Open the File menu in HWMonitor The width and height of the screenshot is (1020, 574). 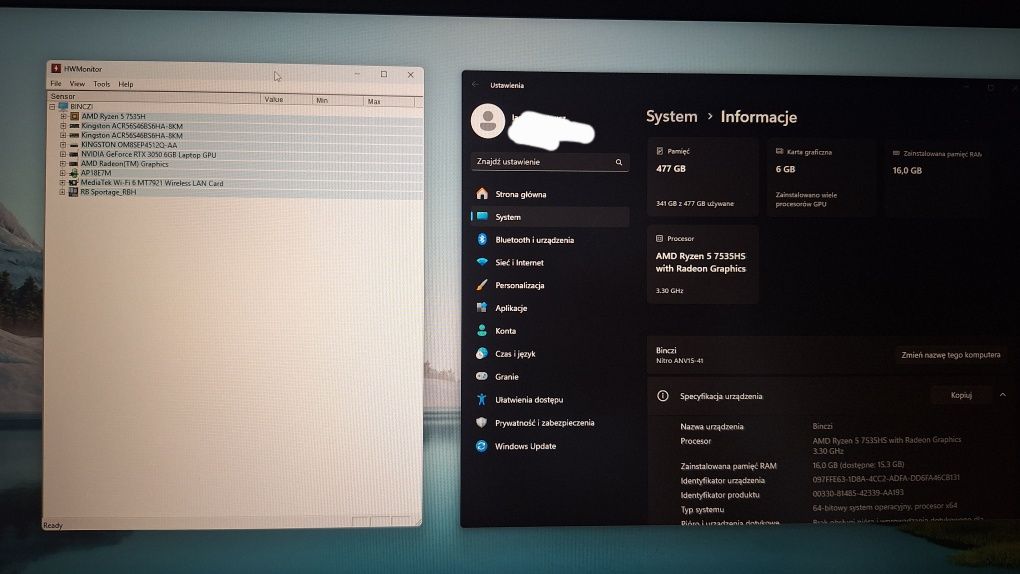[56, 83]
